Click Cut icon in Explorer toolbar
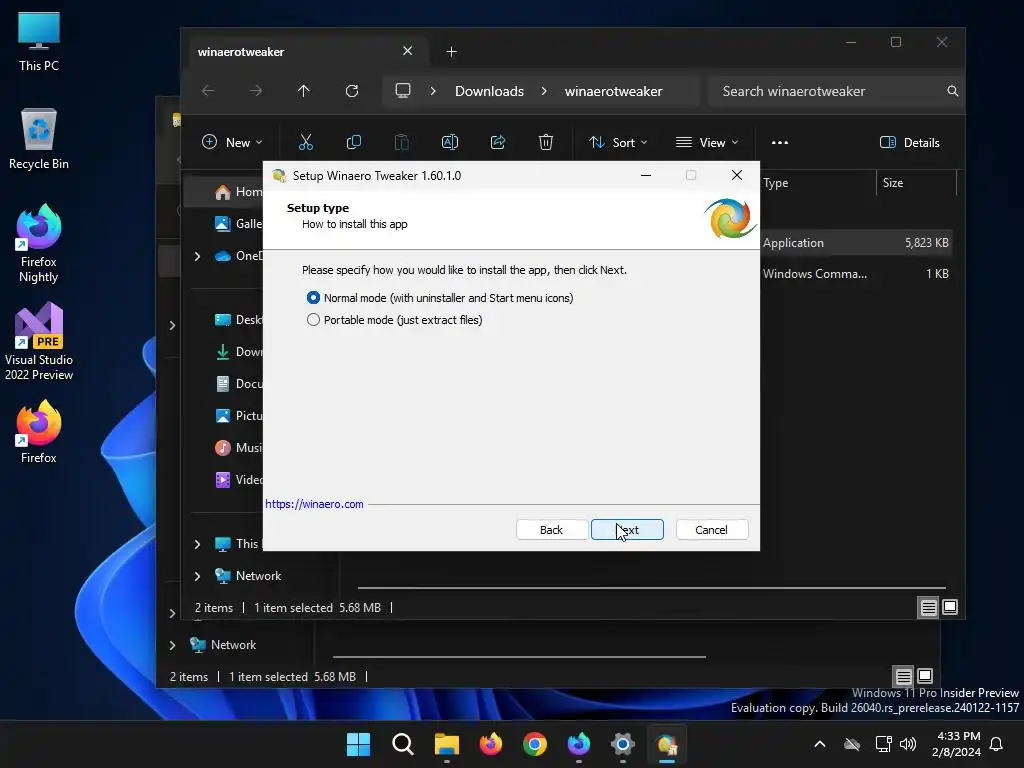Screen dimensions: 1024x768 pos(306,142)
